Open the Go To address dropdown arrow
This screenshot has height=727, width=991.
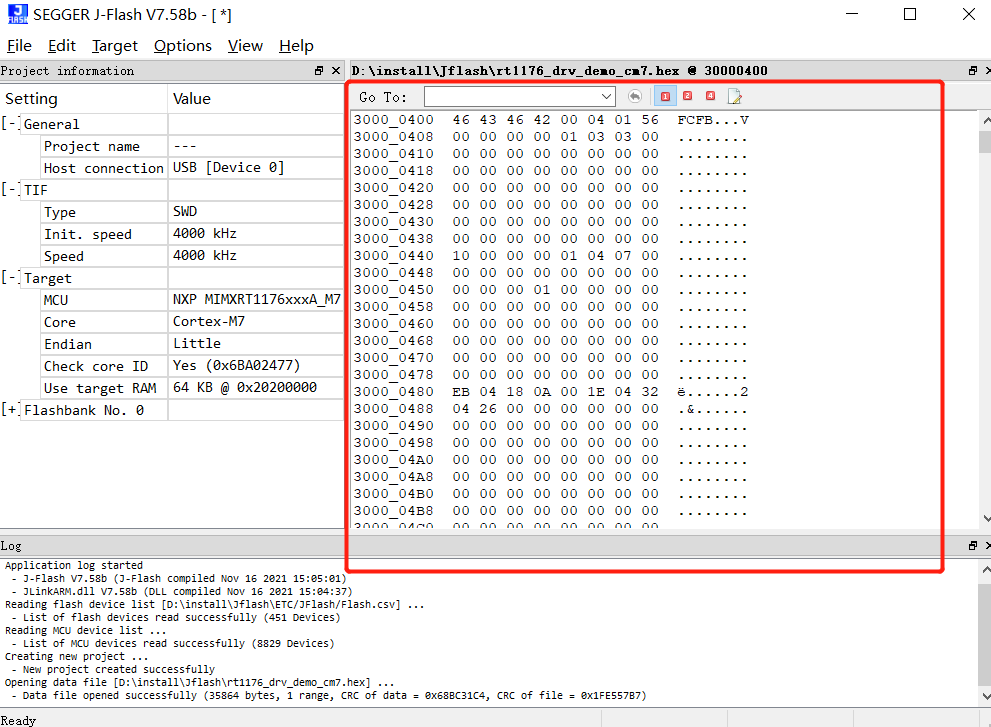607,97
